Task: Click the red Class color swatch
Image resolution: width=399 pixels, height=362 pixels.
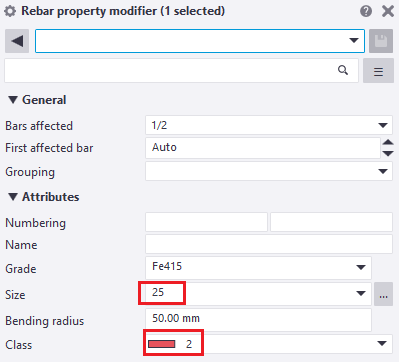Action: pyautogui.click(x=162, y=344)
